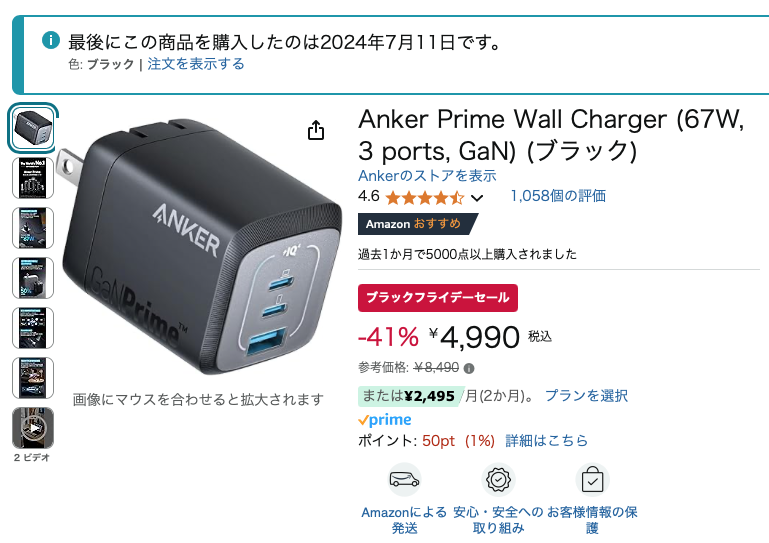The width and height of the screenshot is (769, 543).
Task: Expand the star rating dropdown chevron
Action: pyautogui.click(x=477, y=198)
